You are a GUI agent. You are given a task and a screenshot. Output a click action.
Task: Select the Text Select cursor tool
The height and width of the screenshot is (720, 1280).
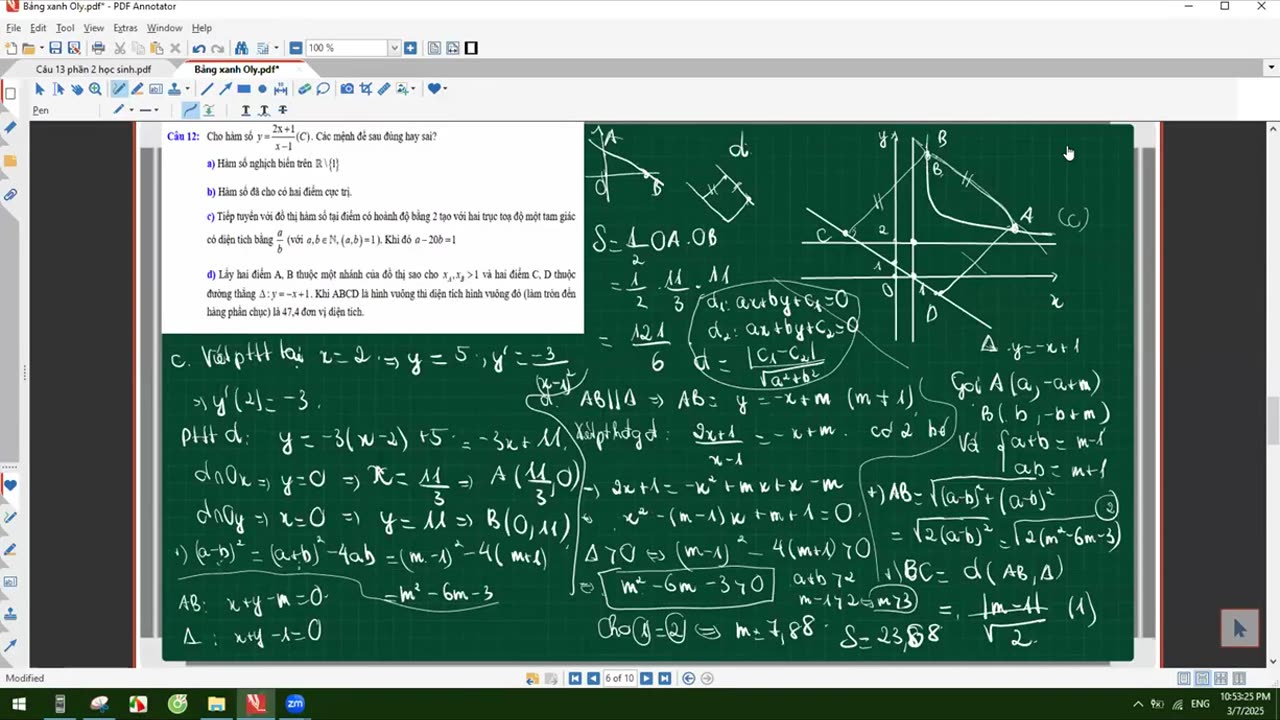tap(58, 89)
